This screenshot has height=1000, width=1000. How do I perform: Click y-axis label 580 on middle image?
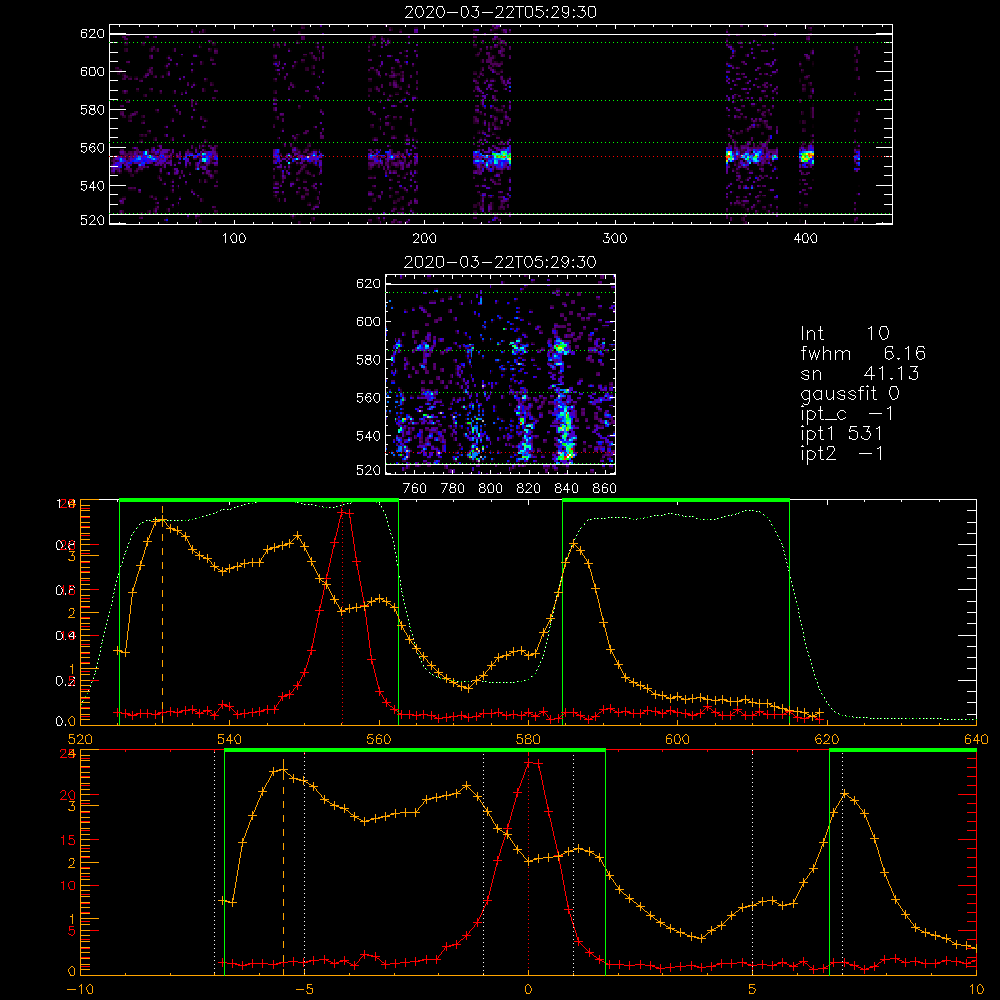(x=368, y=360)
